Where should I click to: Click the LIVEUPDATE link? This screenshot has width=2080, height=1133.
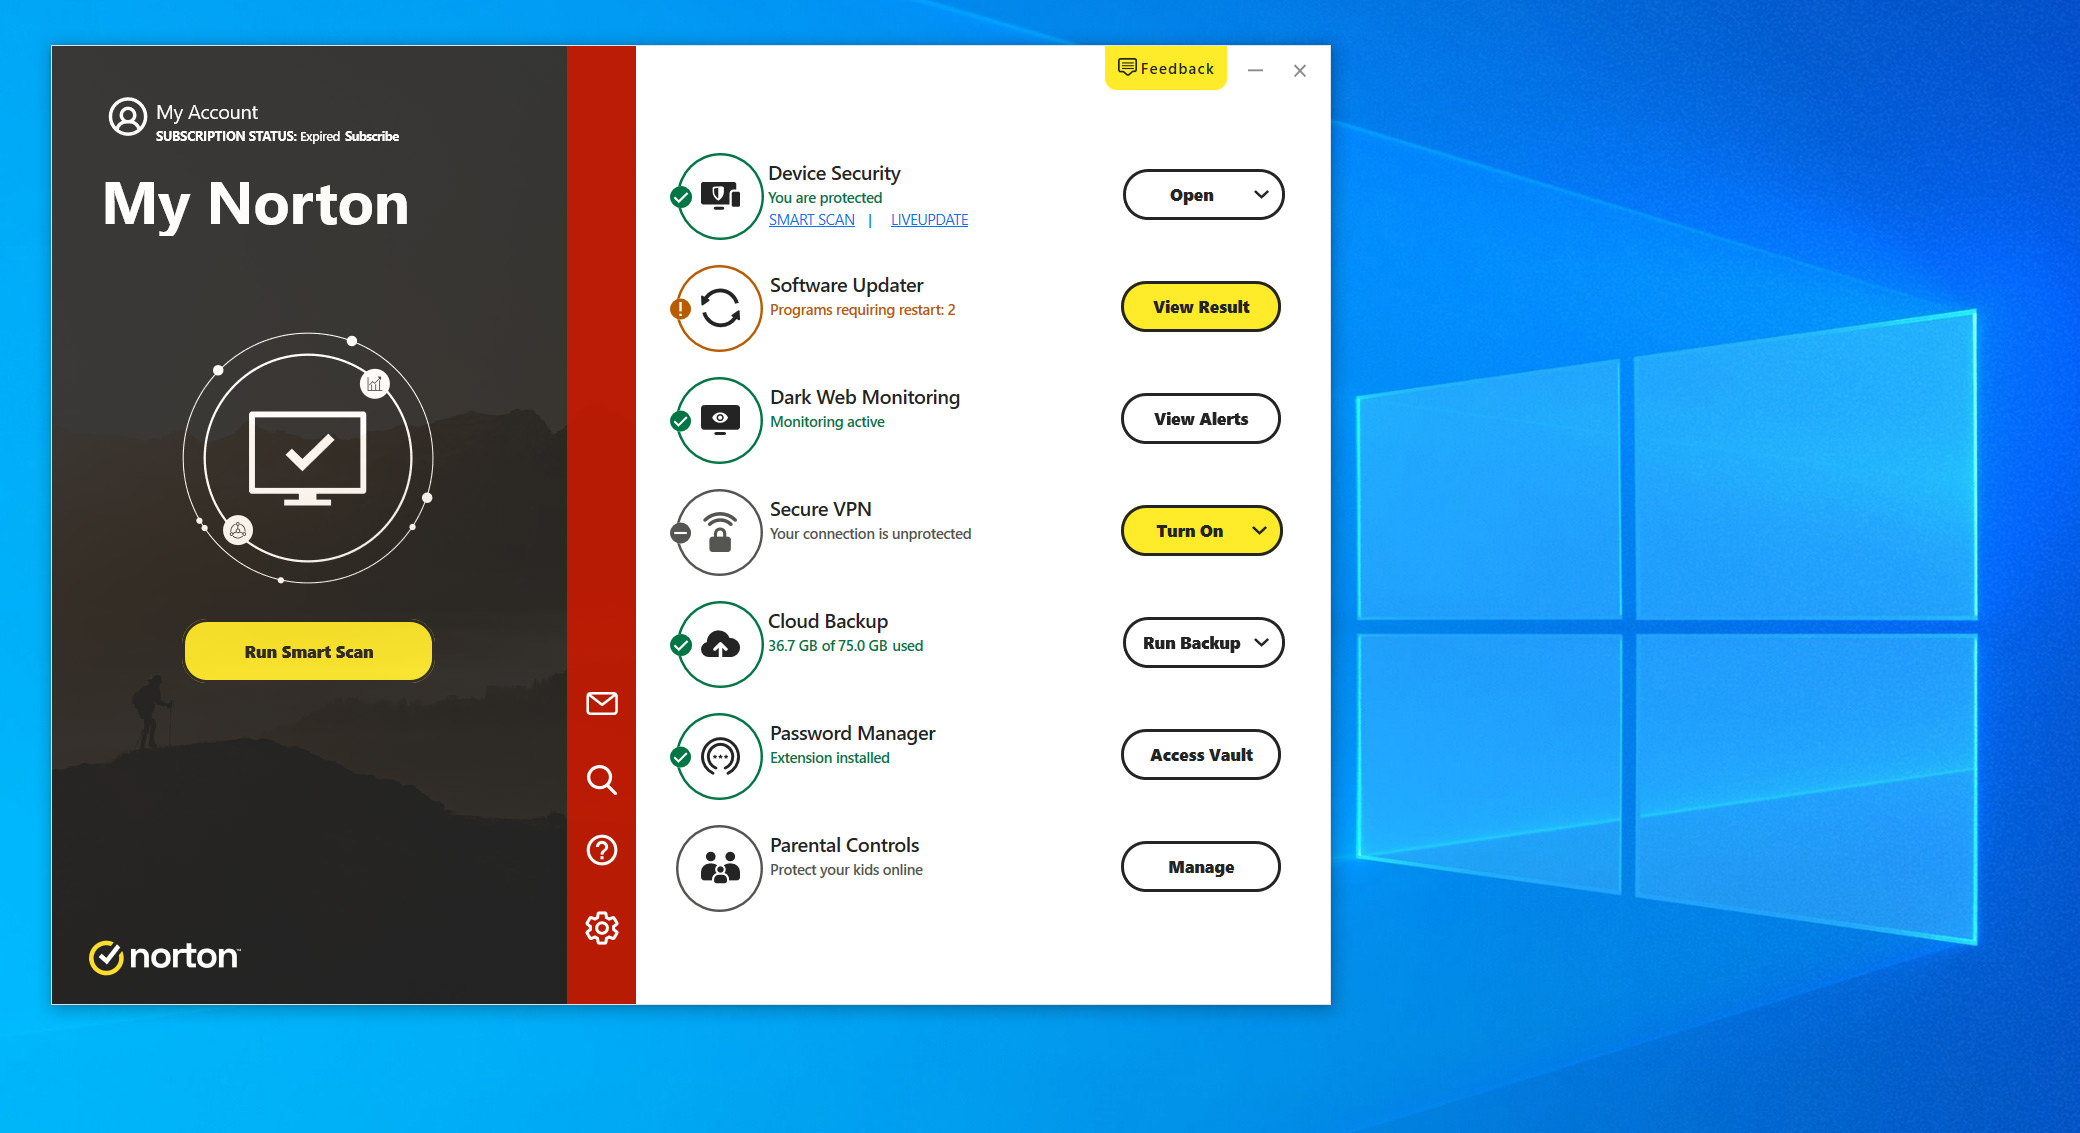tap(929, 220)
